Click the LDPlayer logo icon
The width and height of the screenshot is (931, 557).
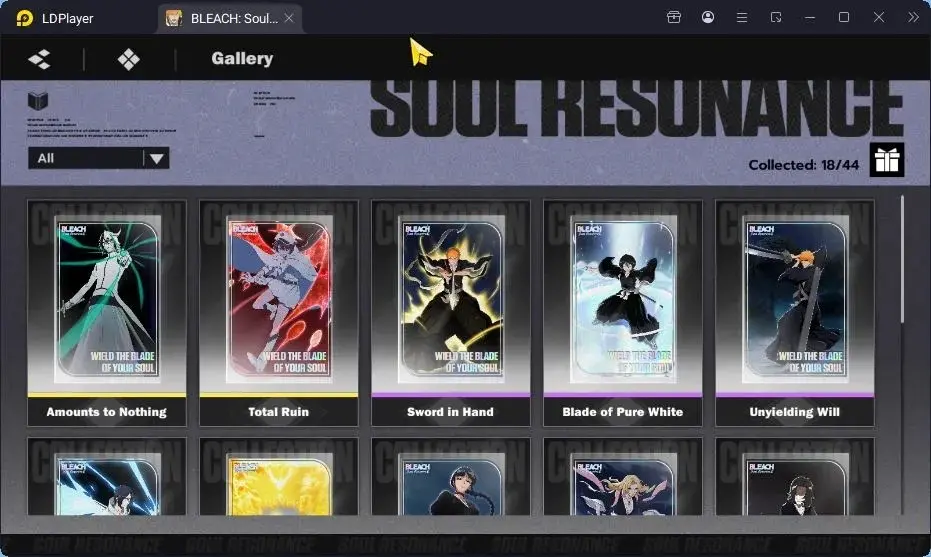point(24,18)
